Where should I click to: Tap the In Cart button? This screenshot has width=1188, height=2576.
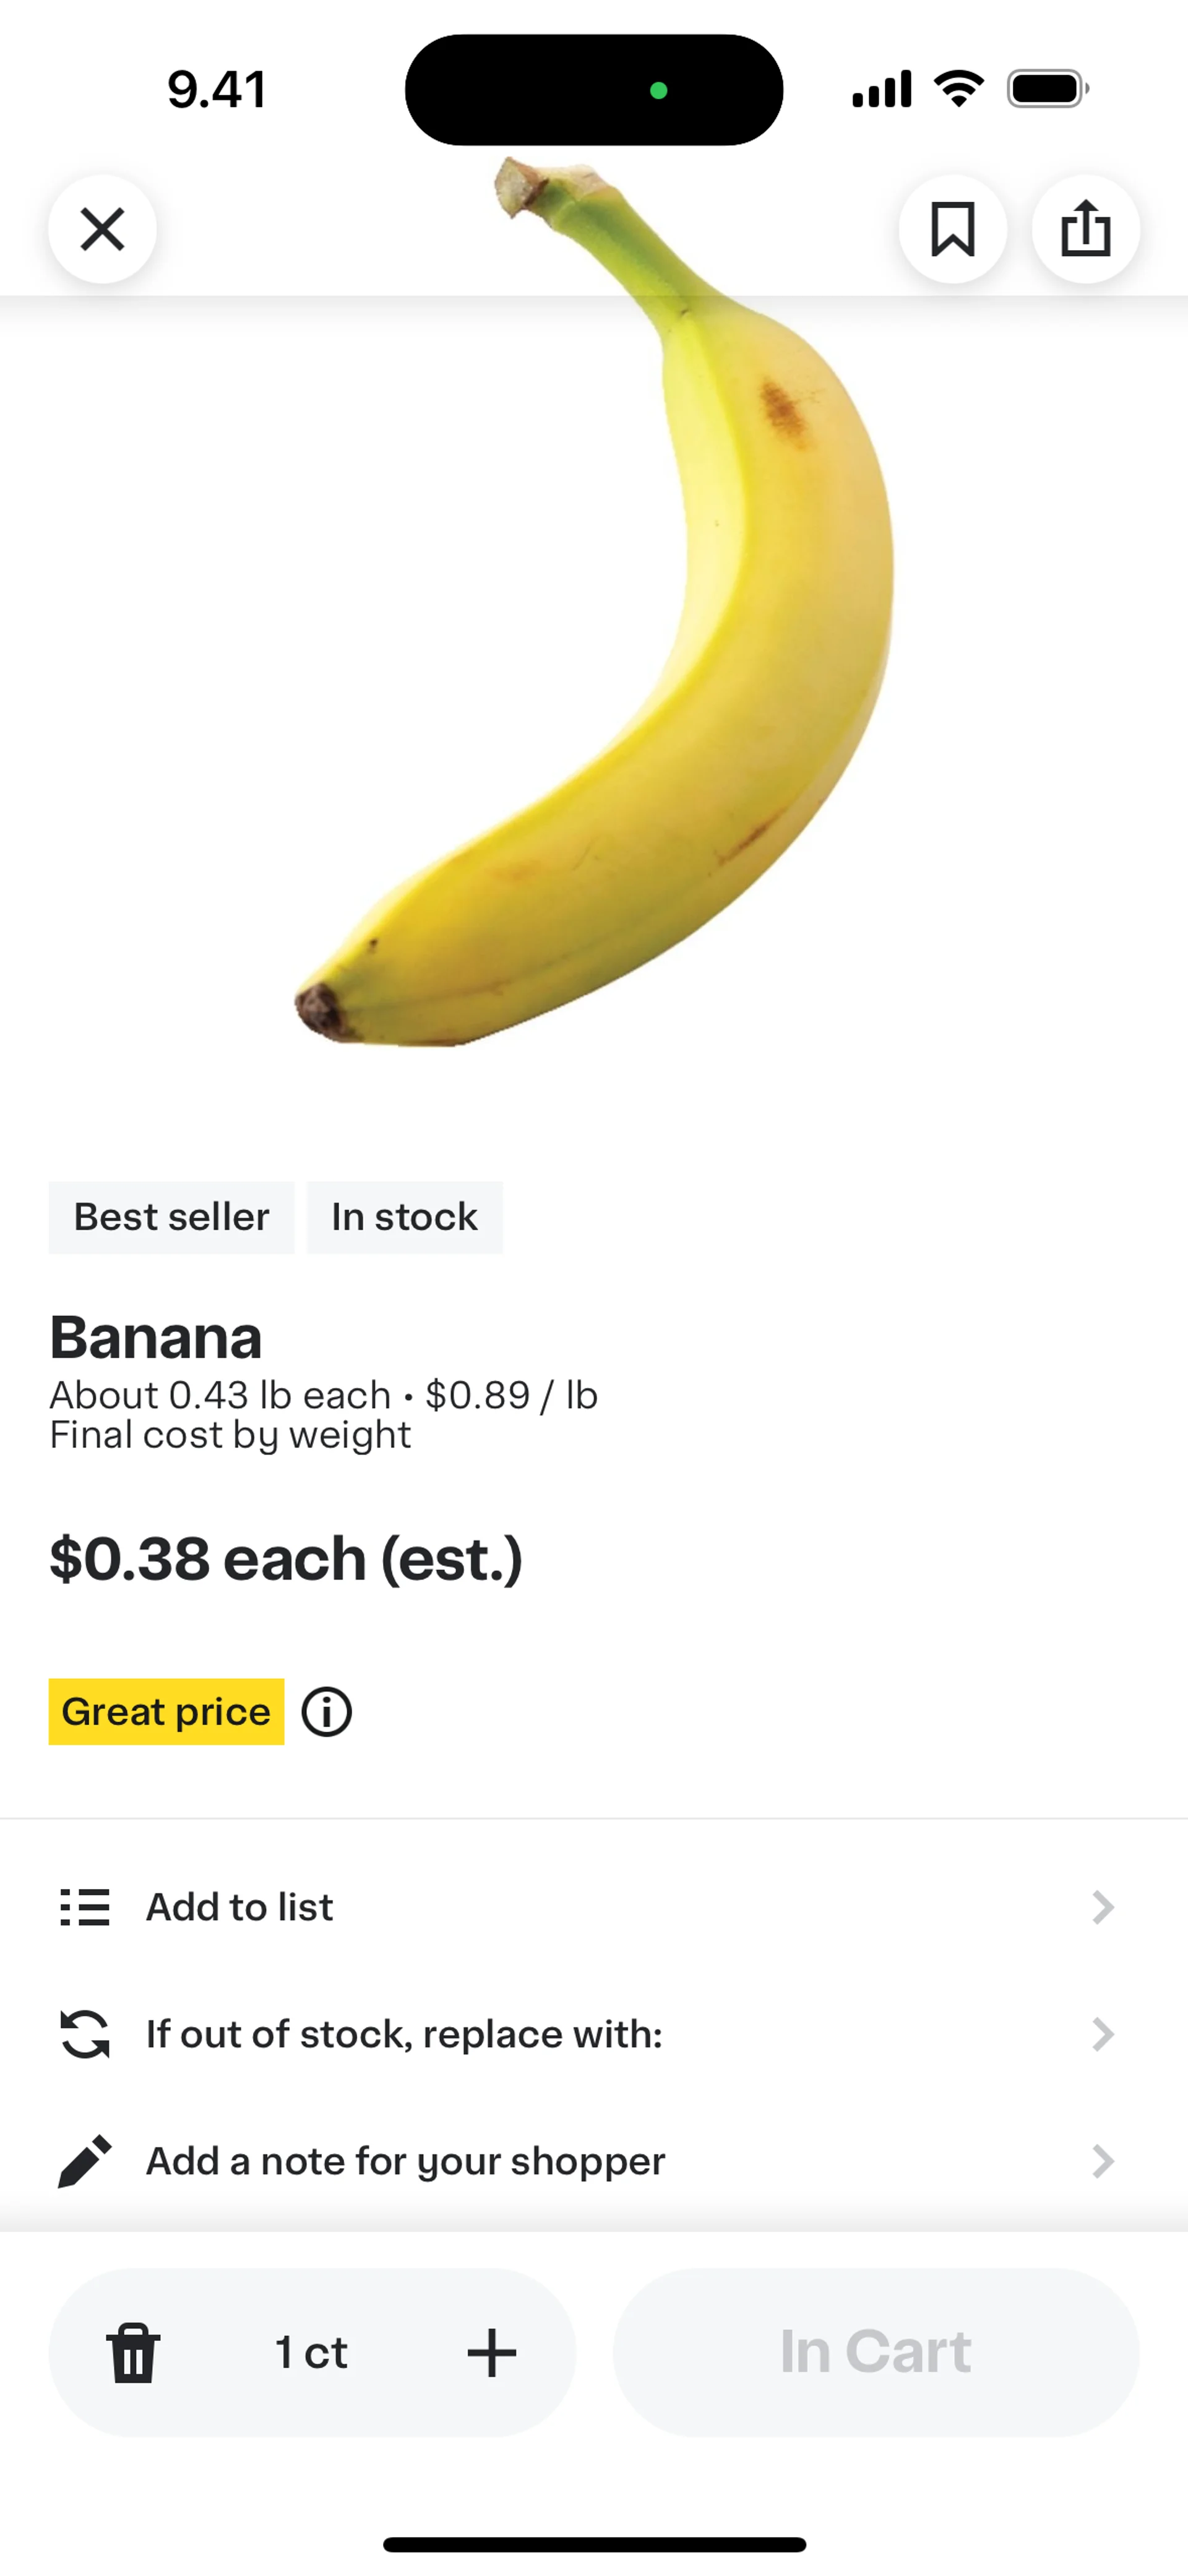(875, 2352)
